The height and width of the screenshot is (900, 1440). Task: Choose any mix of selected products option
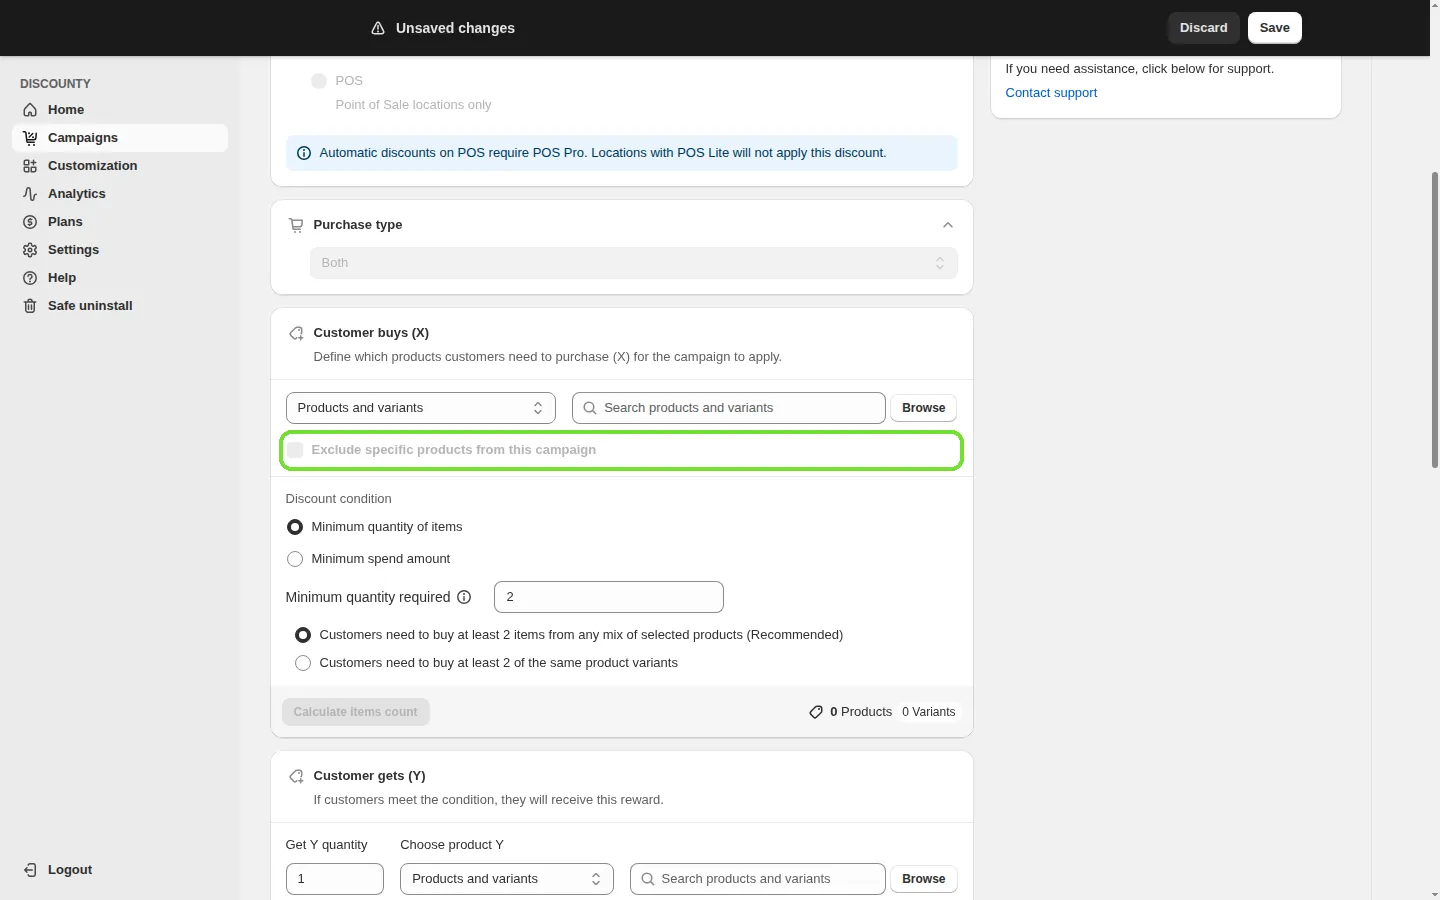pos(303,635)
